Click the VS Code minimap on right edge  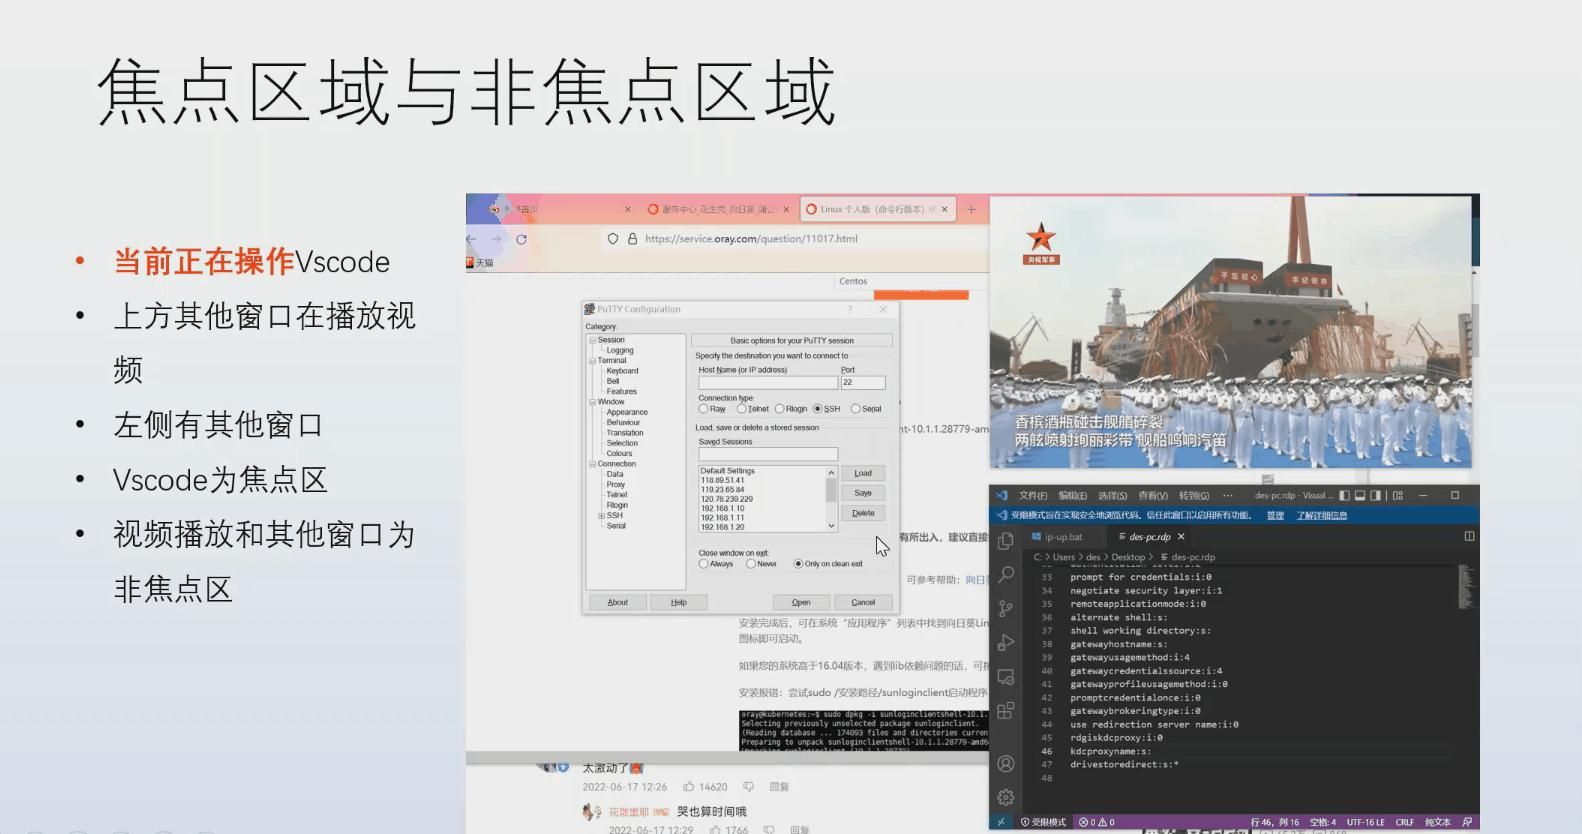coord(1465,588)
